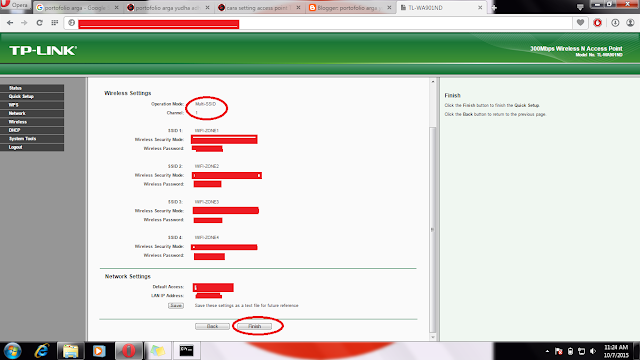Open the Speed Dial grid icon
640x360 pixels.
click(x=55, y=23)
